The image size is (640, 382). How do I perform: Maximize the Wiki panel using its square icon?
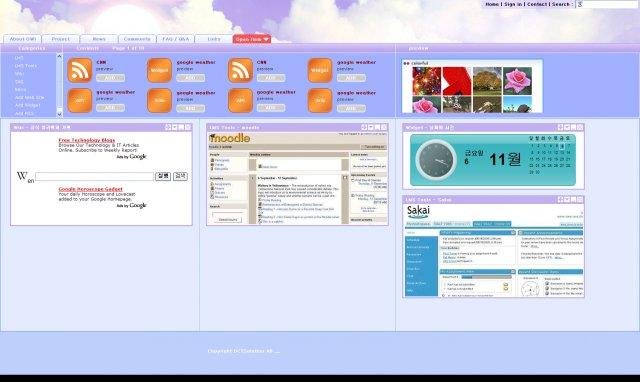point(181,127)
